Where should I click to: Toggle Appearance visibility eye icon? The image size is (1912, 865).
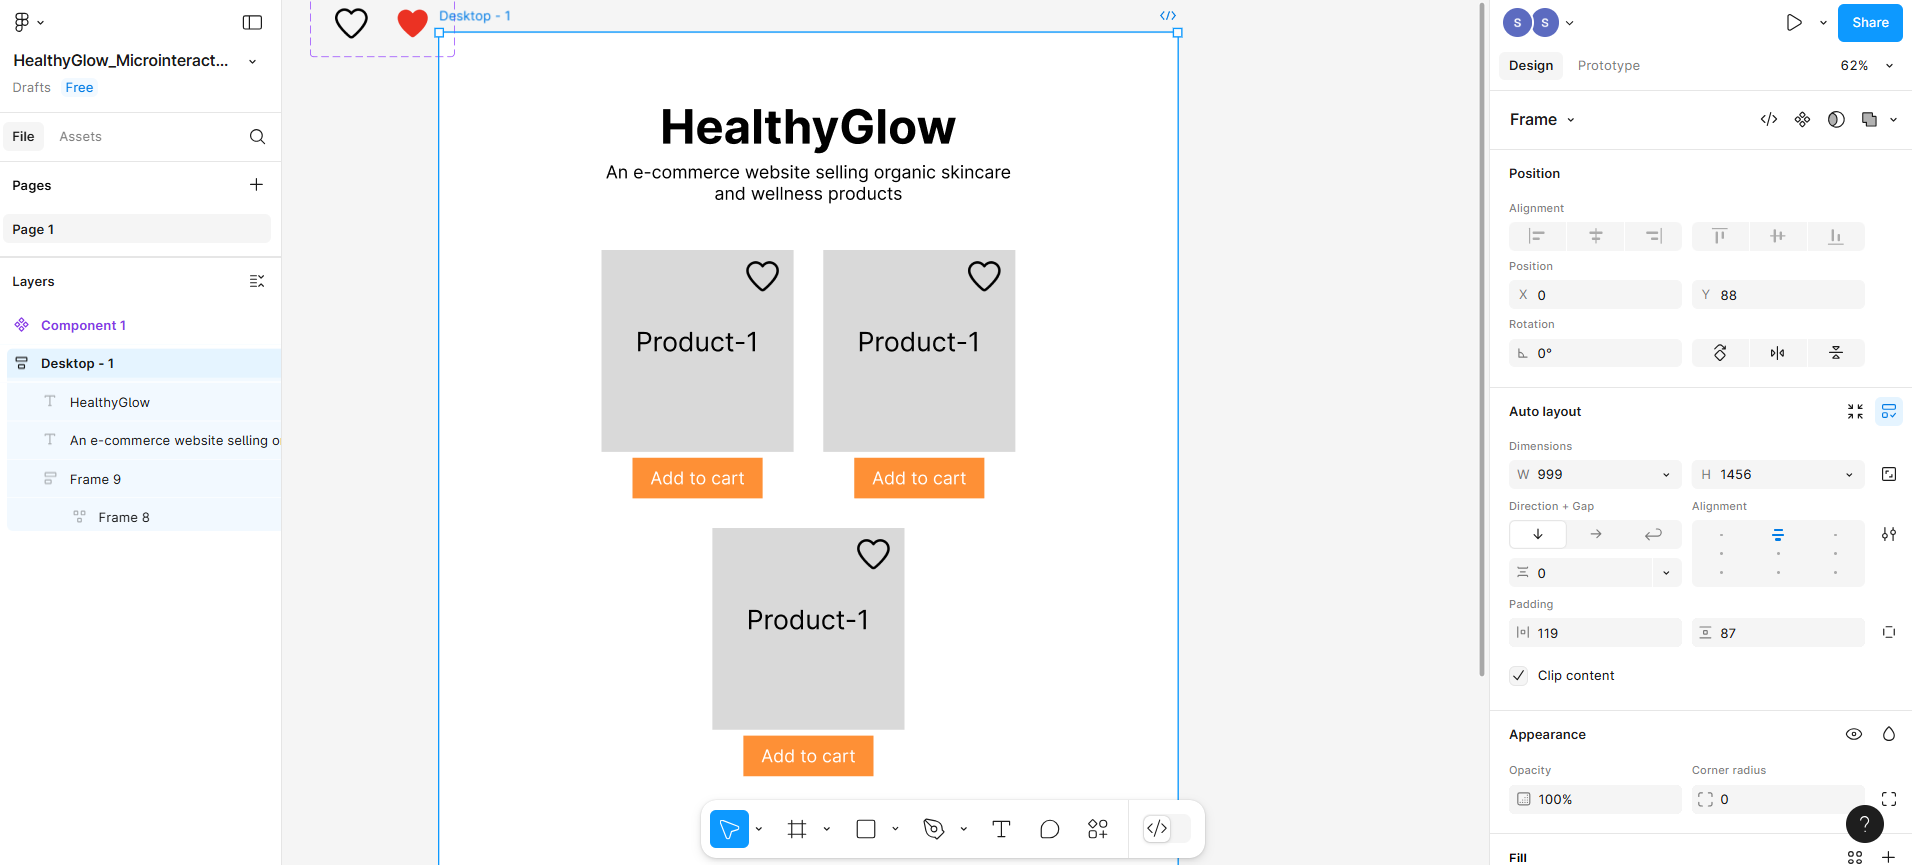[1853, 734]
